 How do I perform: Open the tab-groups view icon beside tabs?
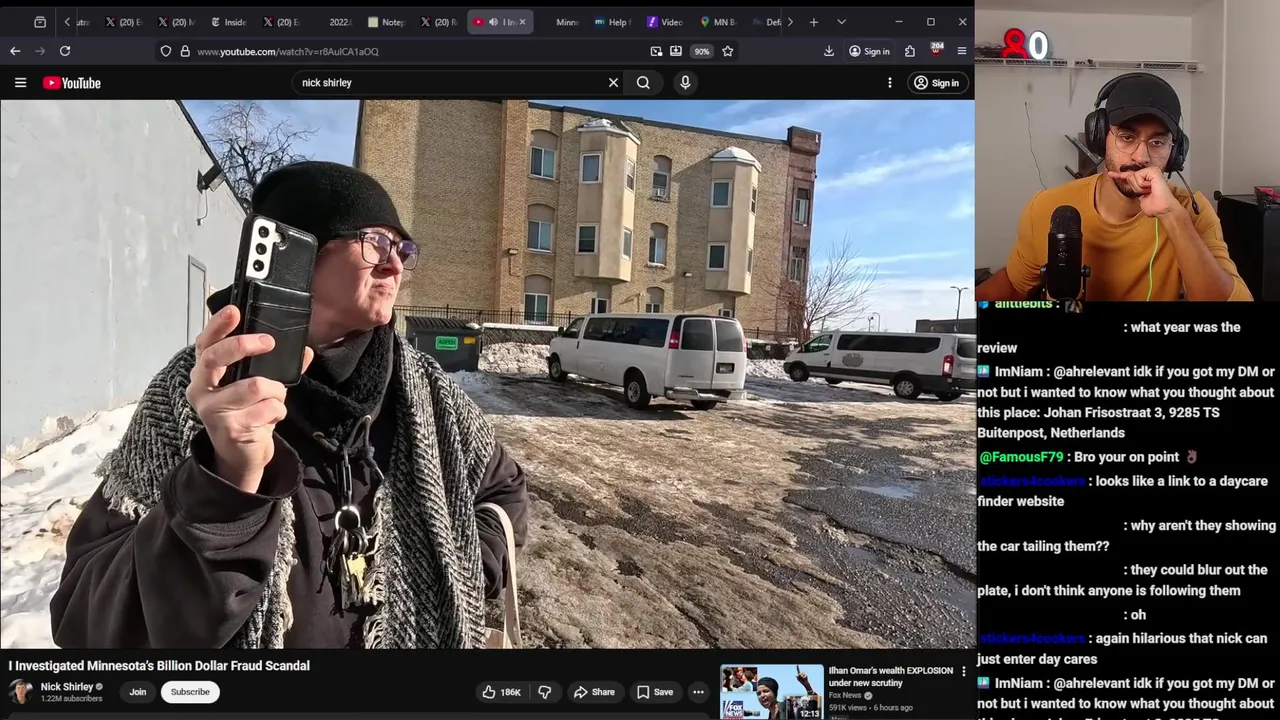pos(40,22)
